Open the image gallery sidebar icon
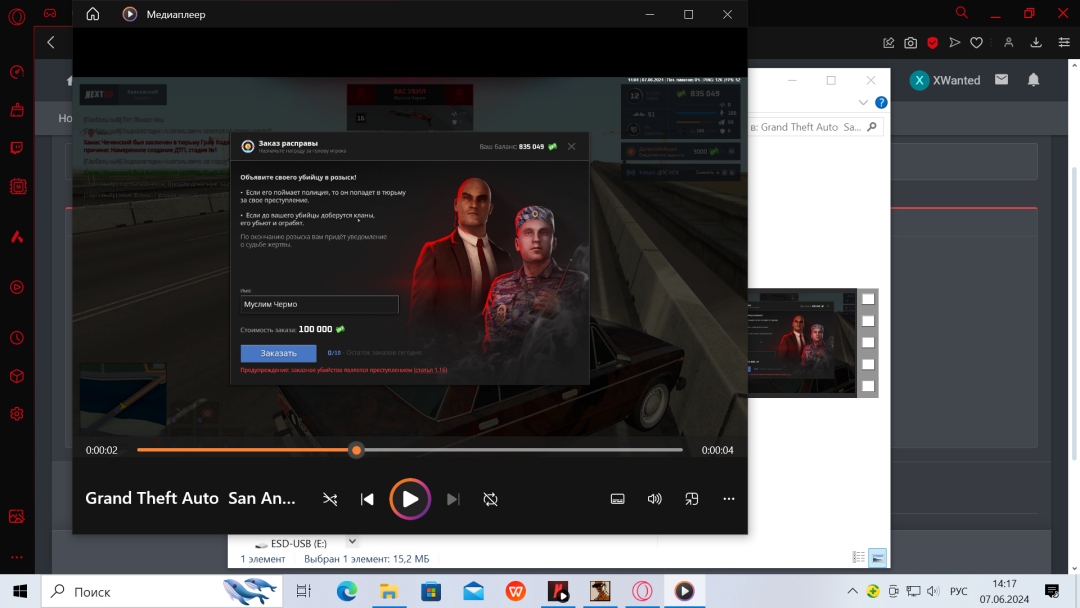 pyautogui.click(x=17, y=516)
